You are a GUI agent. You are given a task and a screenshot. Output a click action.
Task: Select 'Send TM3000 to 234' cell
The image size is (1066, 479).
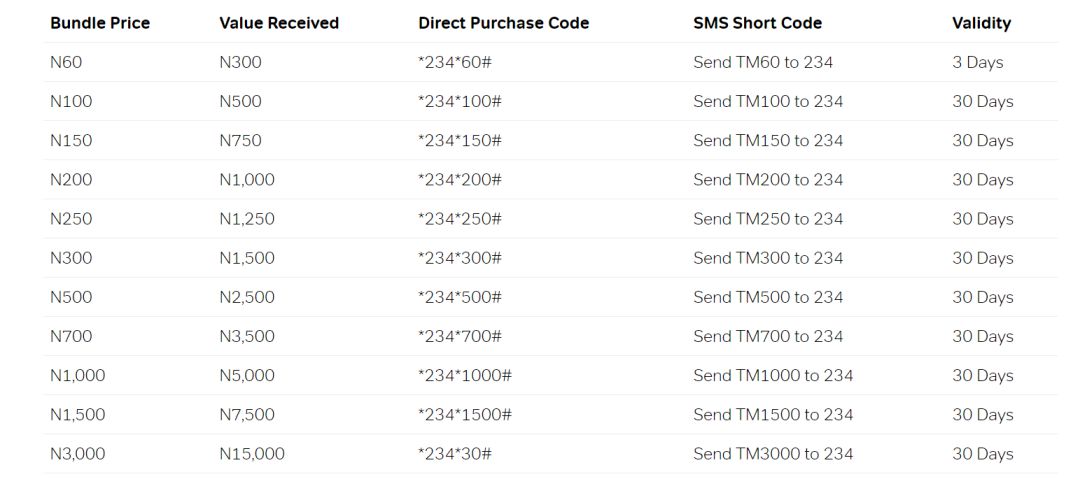click(x=772, y=454)
